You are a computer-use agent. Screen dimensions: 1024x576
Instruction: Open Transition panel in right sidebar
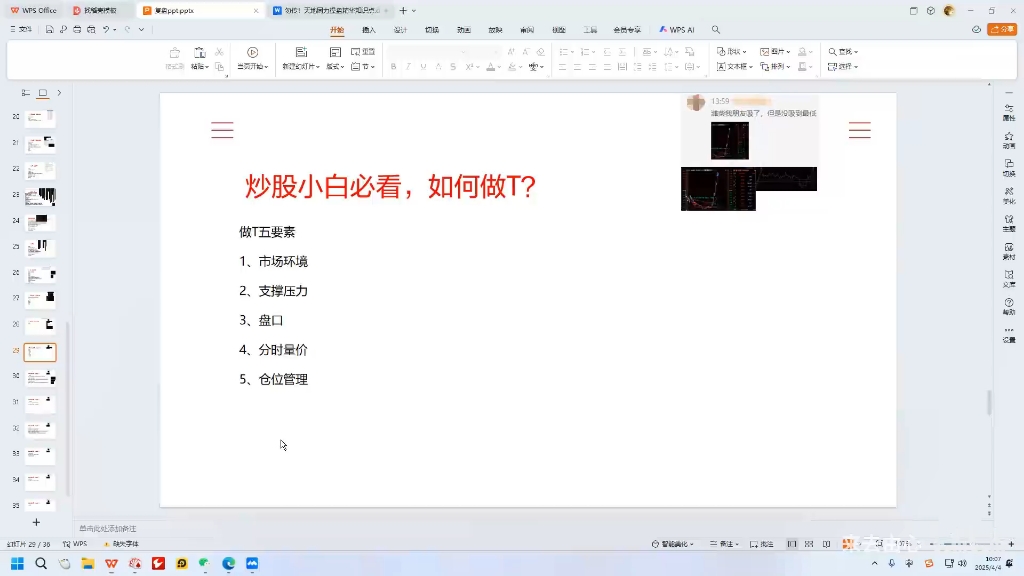pos(1009,168)
